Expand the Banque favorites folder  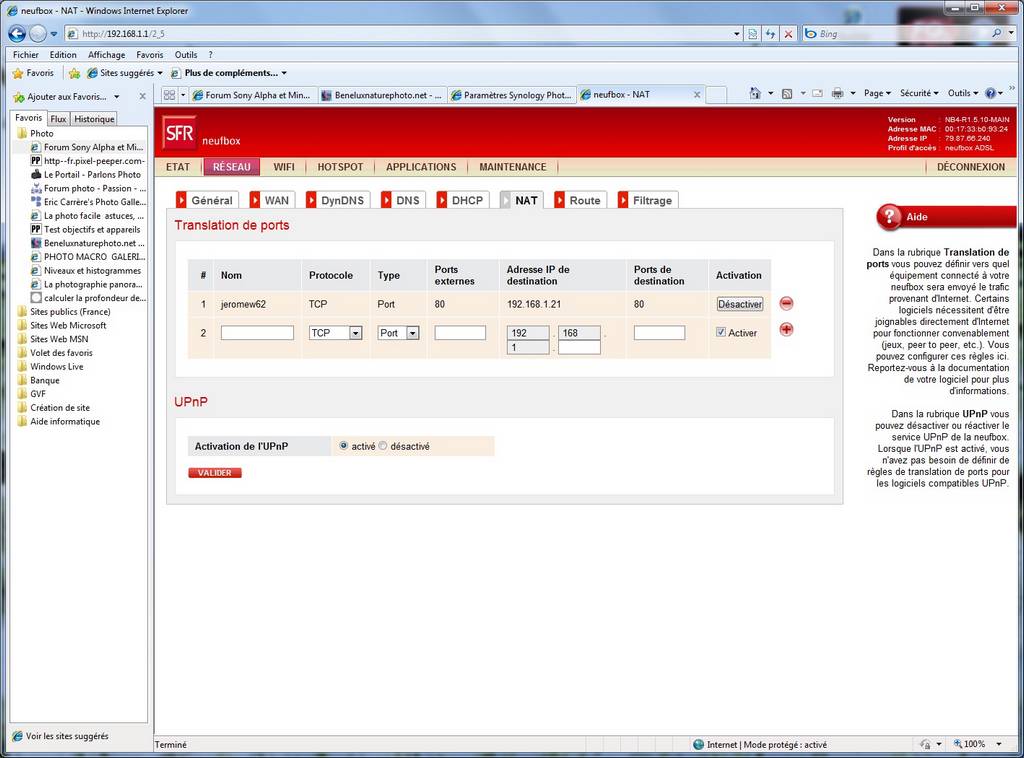(44, 380)
